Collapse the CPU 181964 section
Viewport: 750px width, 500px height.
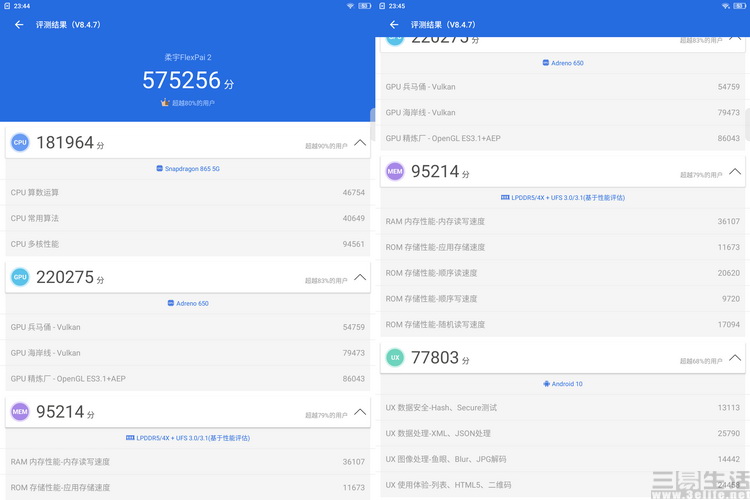click(x=360, y=143)
